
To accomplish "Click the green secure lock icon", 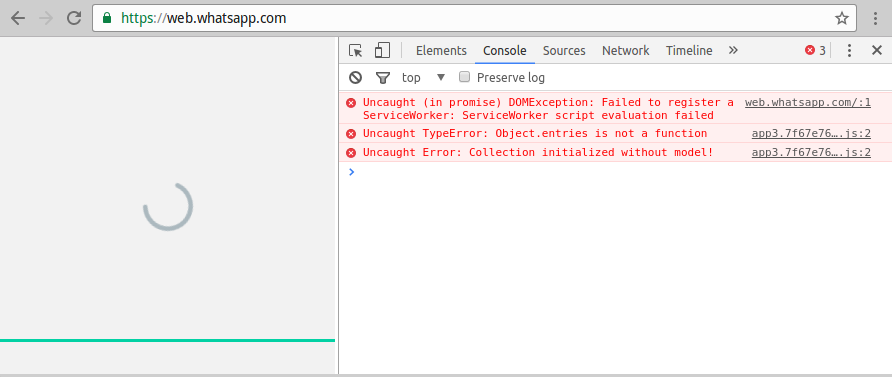I will [106, 18].
